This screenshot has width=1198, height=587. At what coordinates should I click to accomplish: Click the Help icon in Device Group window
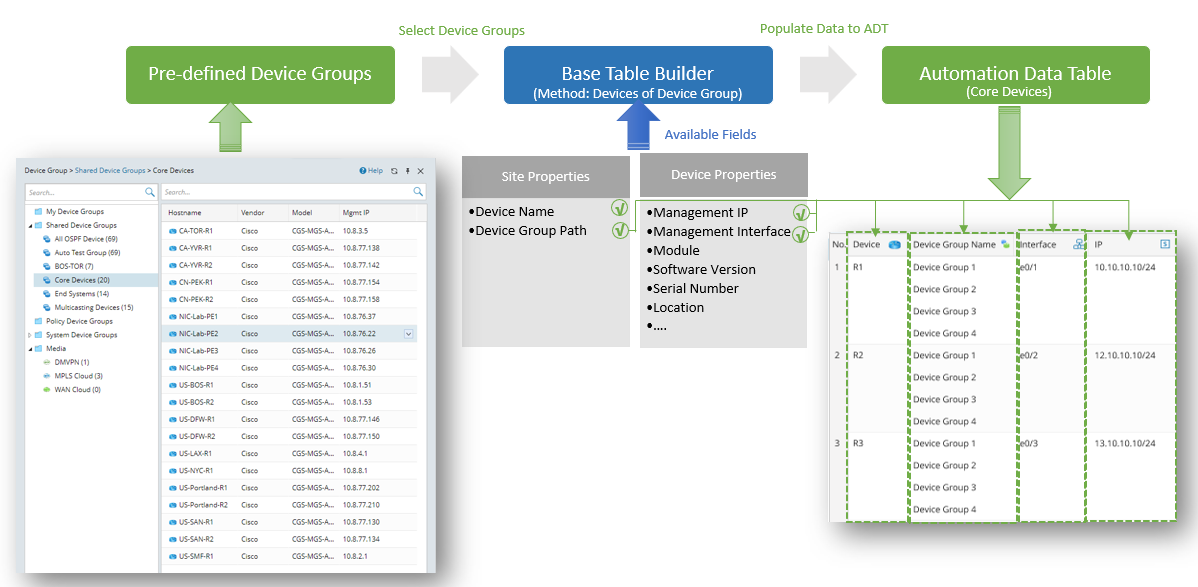pyautogui.click(x=363, y=171)
